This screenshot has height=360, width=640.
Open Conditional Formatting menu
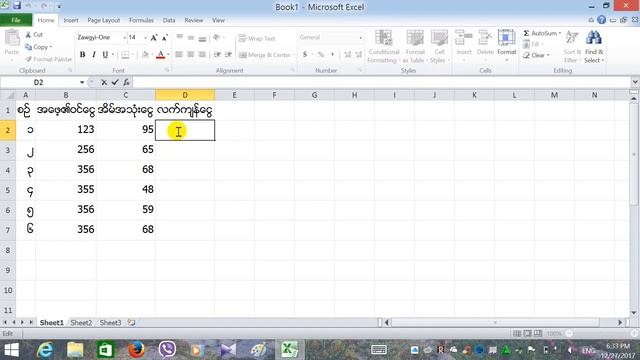tap(384, 46)
